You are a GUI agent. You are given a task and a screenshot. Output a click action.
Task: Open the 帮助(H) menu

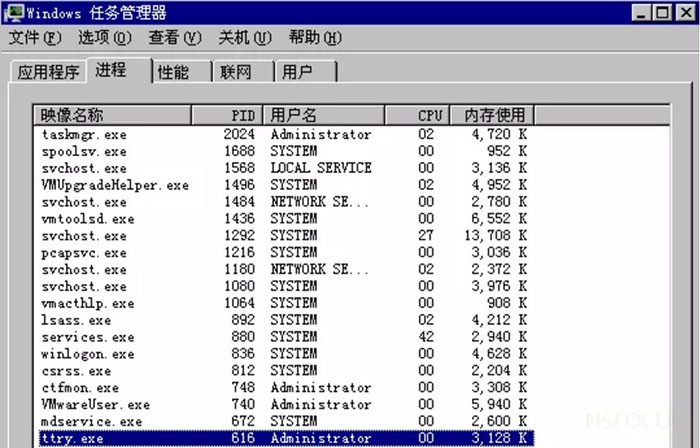coord(315,37)
